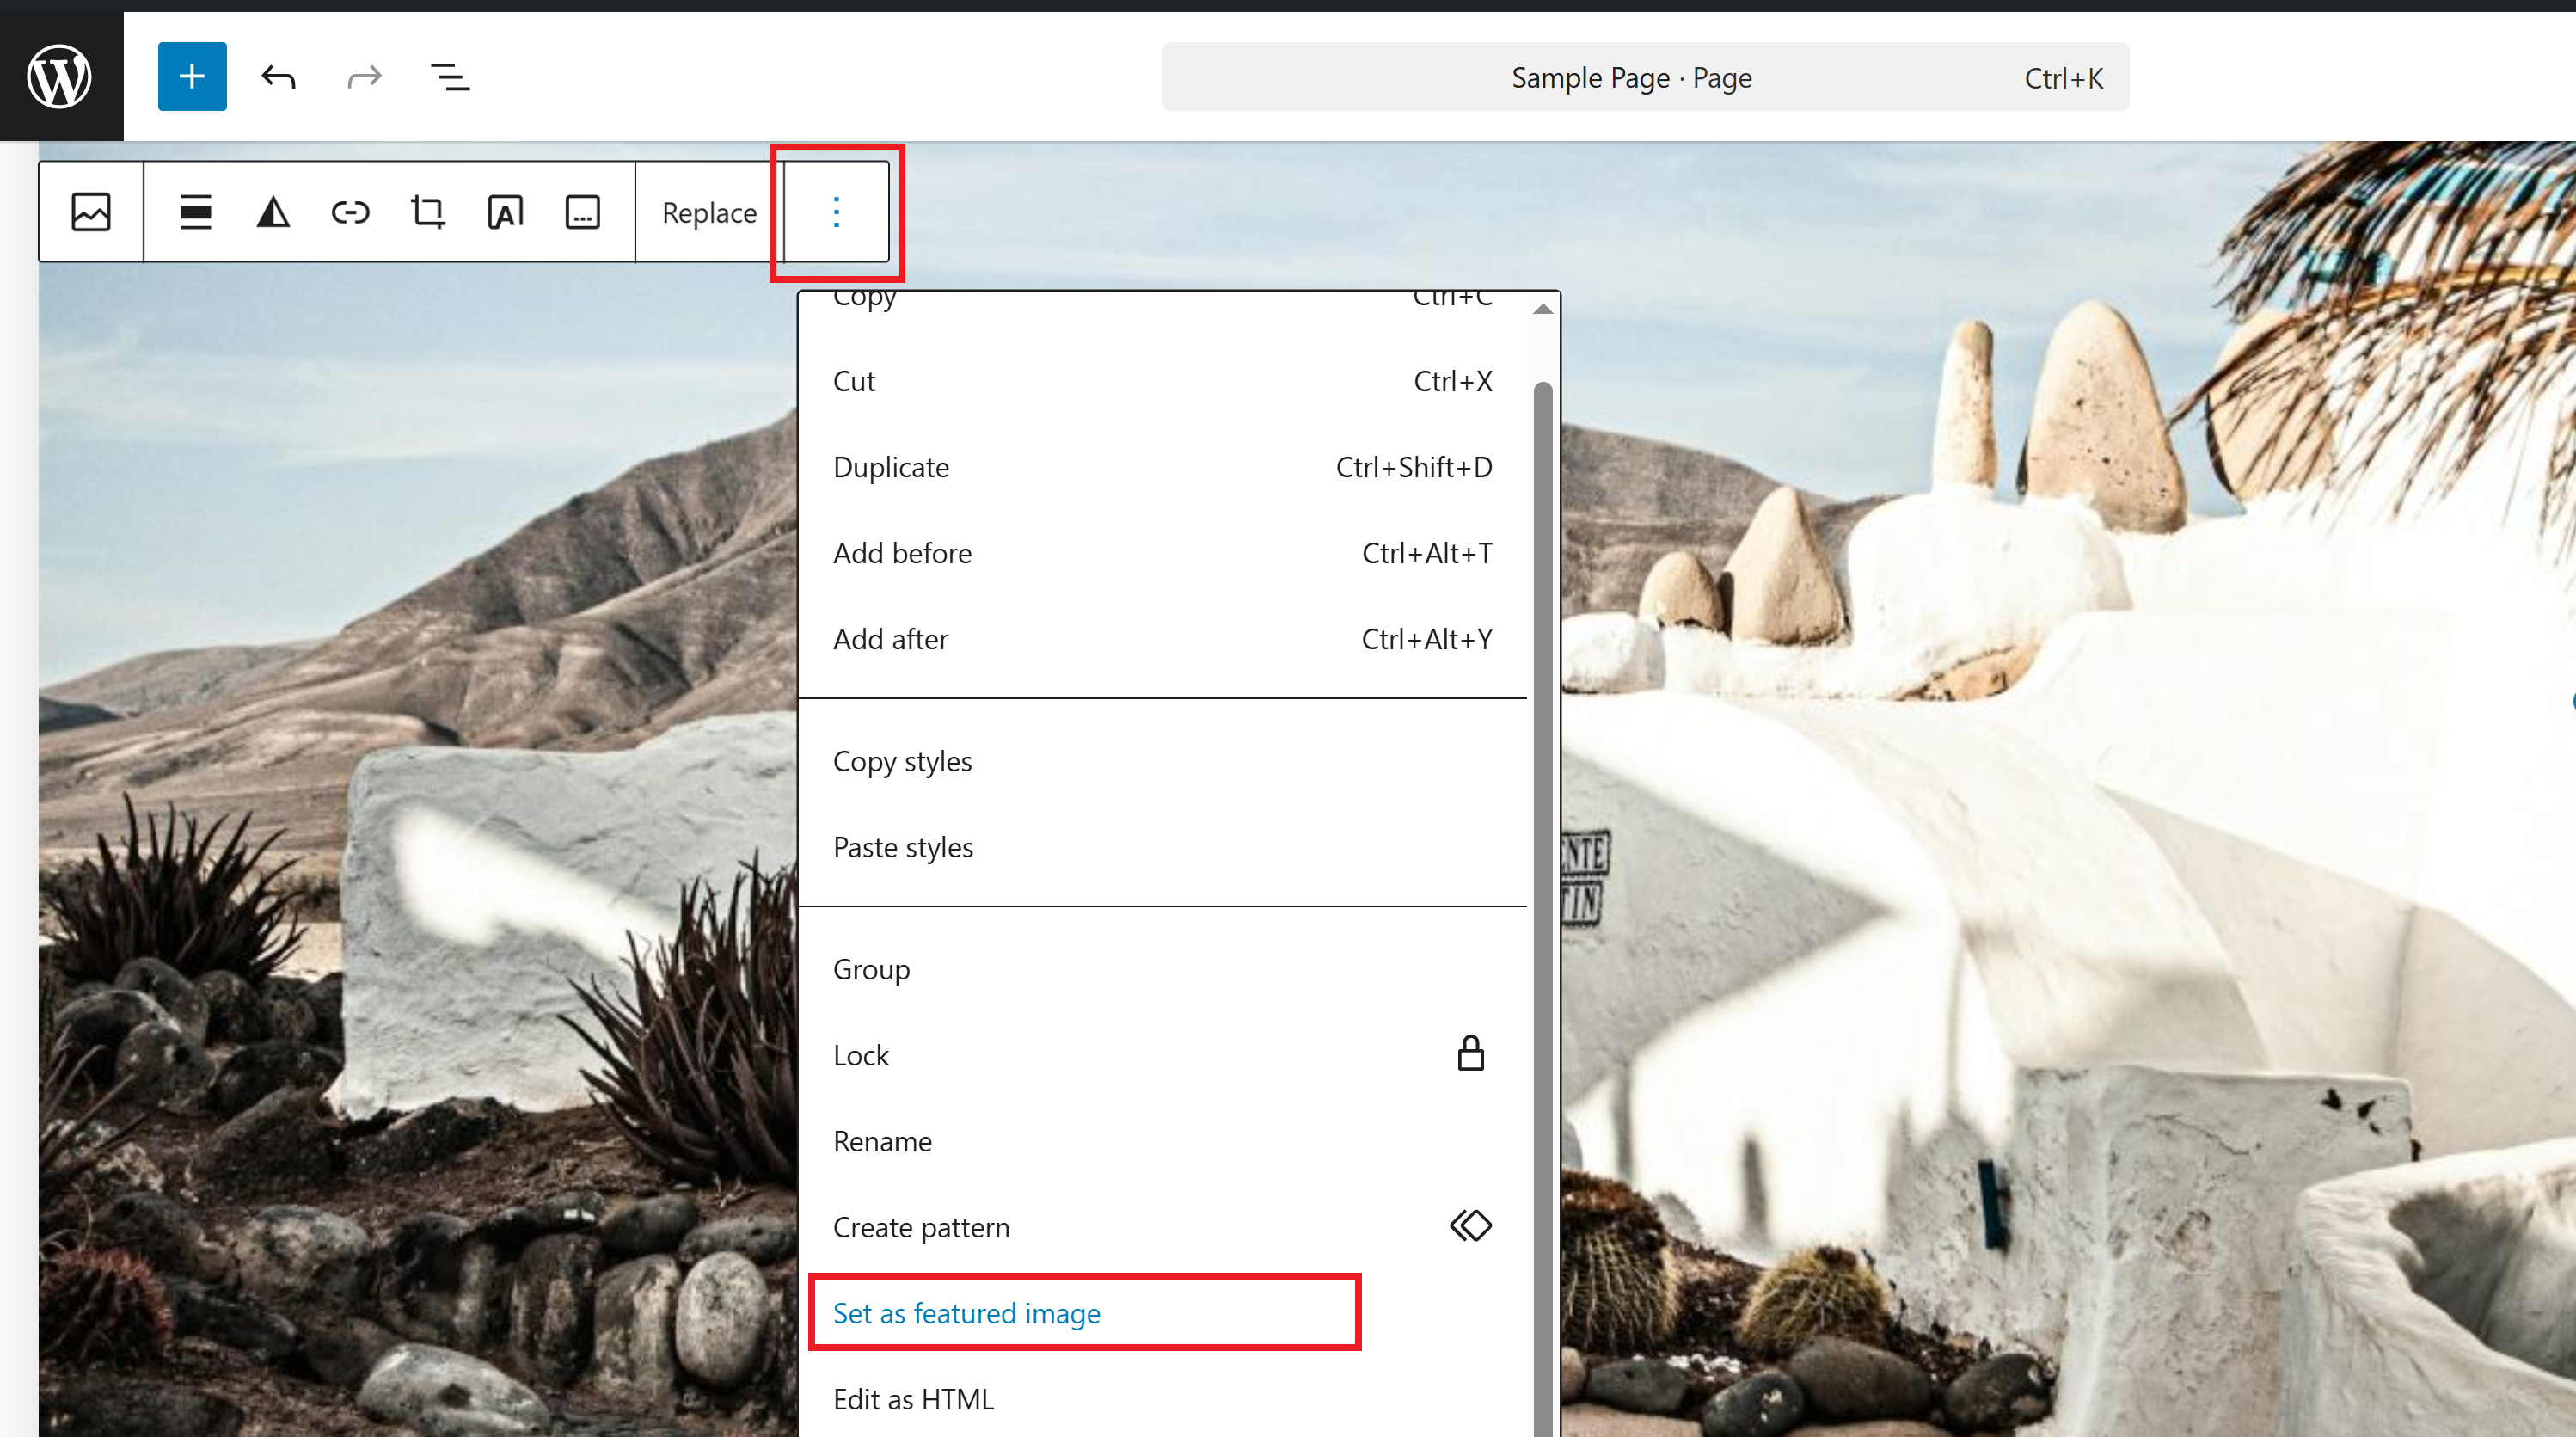The width and height of the screenshot is (2576, 1437).
Task: Open the WordPress logo site menu
Action: pos(61,76)
